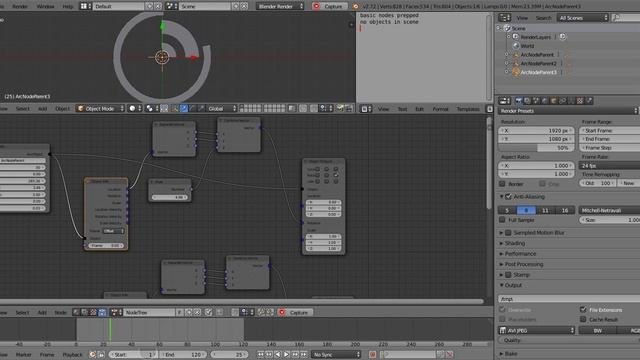The width and height of the screenshot is (640, 360).
Task: Click the timeline End frame 120 field
Action: 182,354
